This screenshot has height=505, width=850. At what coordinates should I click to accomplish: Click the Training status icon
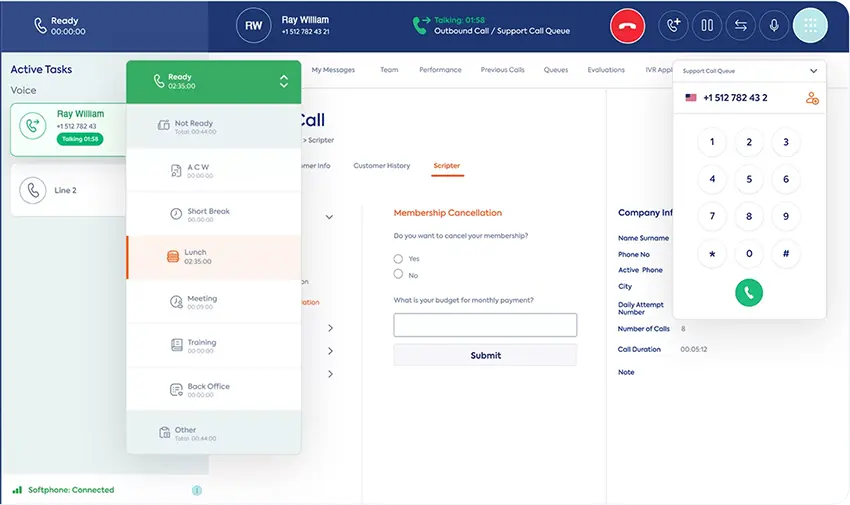[177, 345]
